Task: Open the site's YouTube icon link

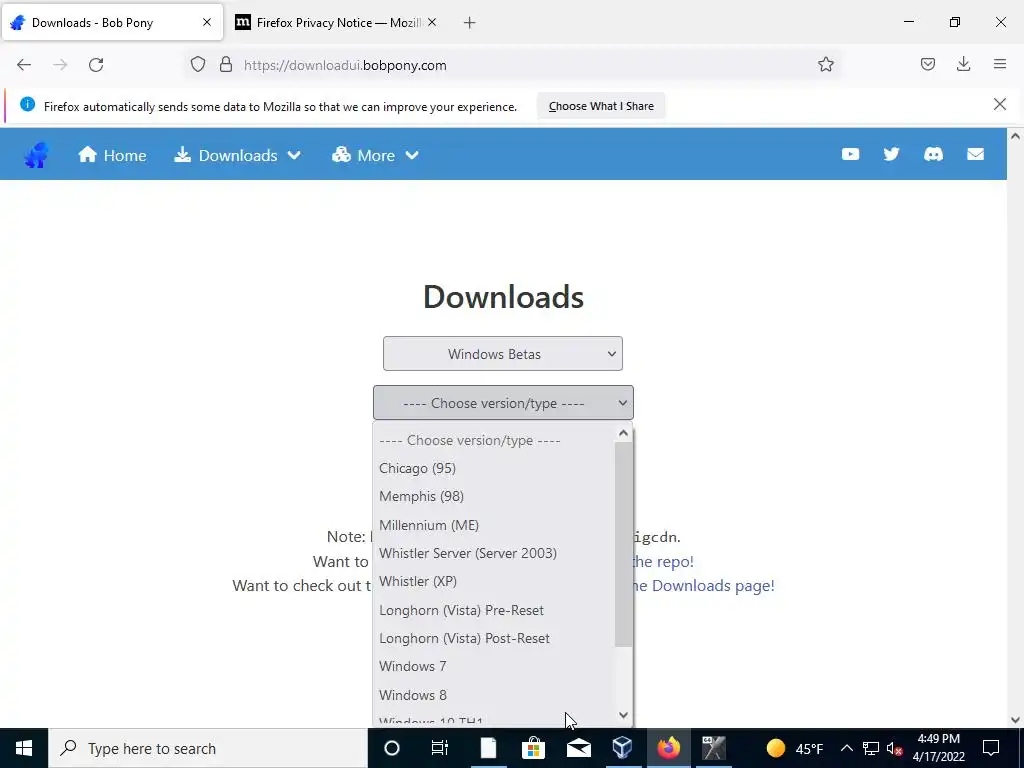Action: click(x=850, y=154)
